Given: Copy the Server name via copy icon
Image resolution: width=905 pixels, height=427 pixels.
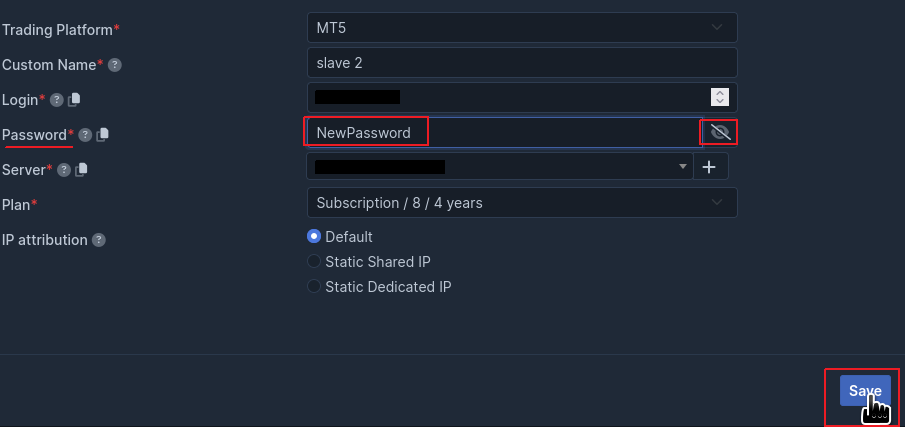Looking at the screenshot, I should [x=81, y=170].
